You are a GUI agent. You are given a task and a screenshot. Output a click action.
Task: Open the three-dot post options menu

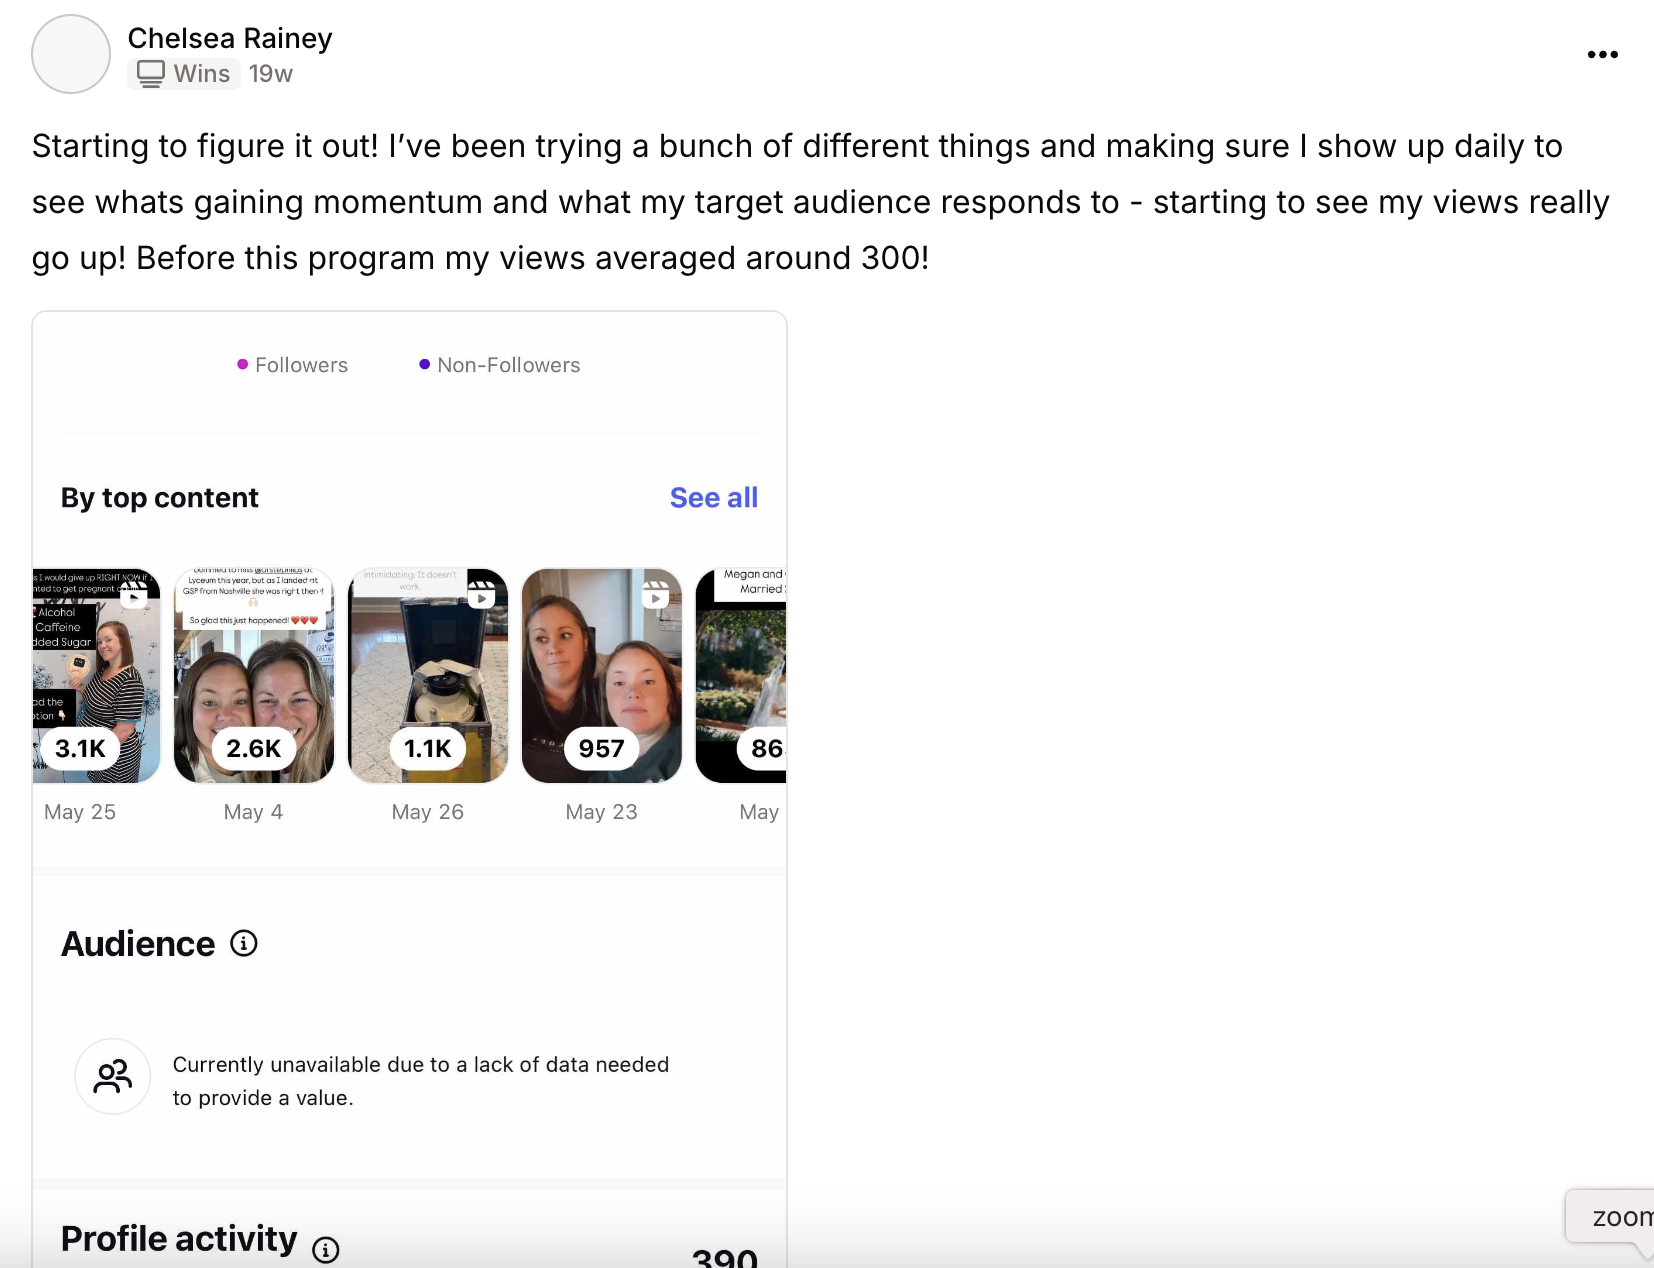coord(1602,55)
